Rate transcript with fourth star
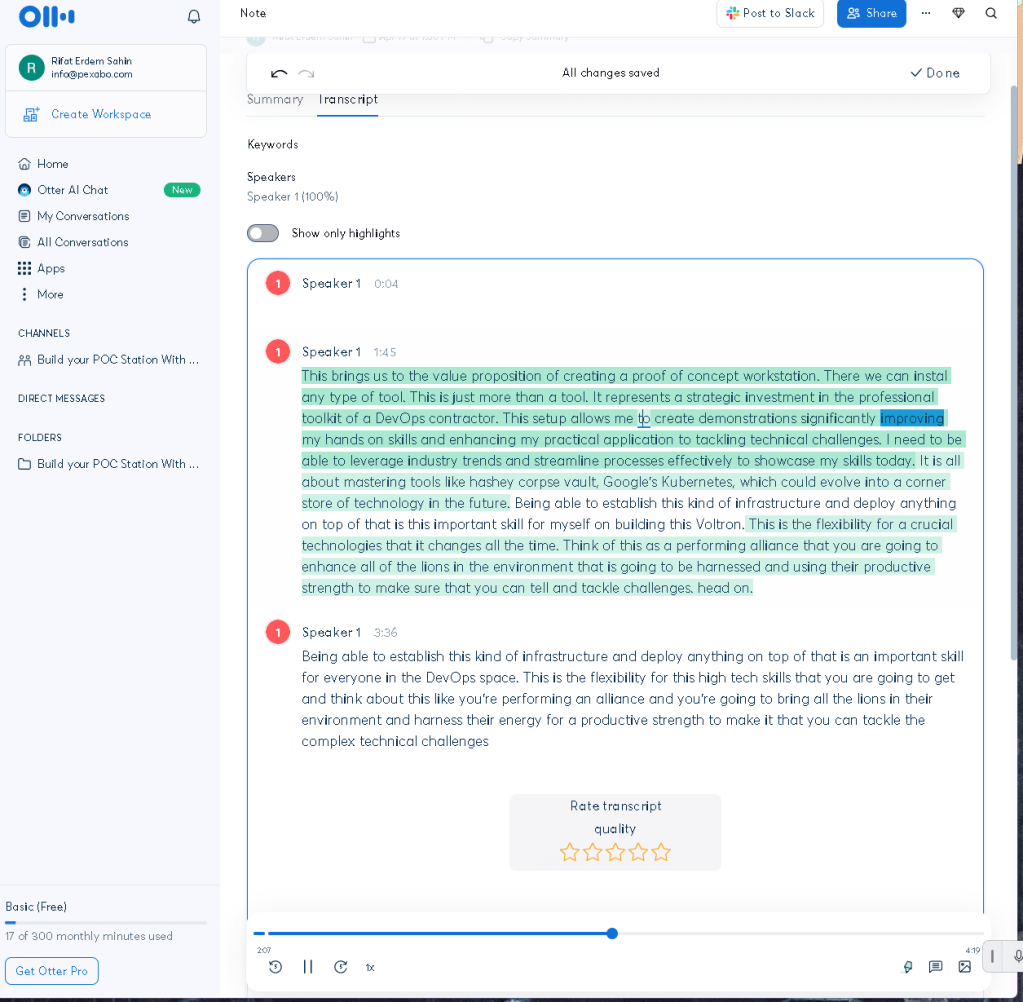This screenshot has width=1023, height=1002. (x=638, y=852)
